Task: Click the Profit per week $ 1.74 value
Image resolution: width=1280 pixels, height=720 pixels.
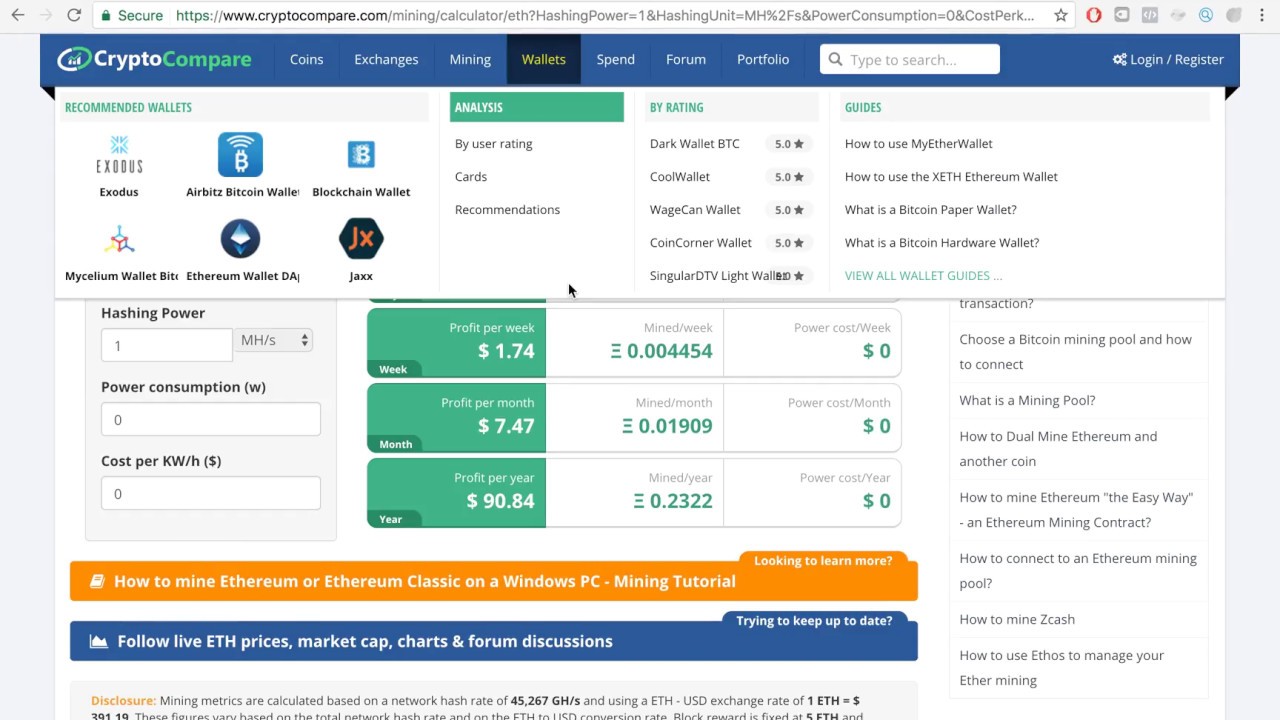Action: pyautogui.click(x=506, y=351)
